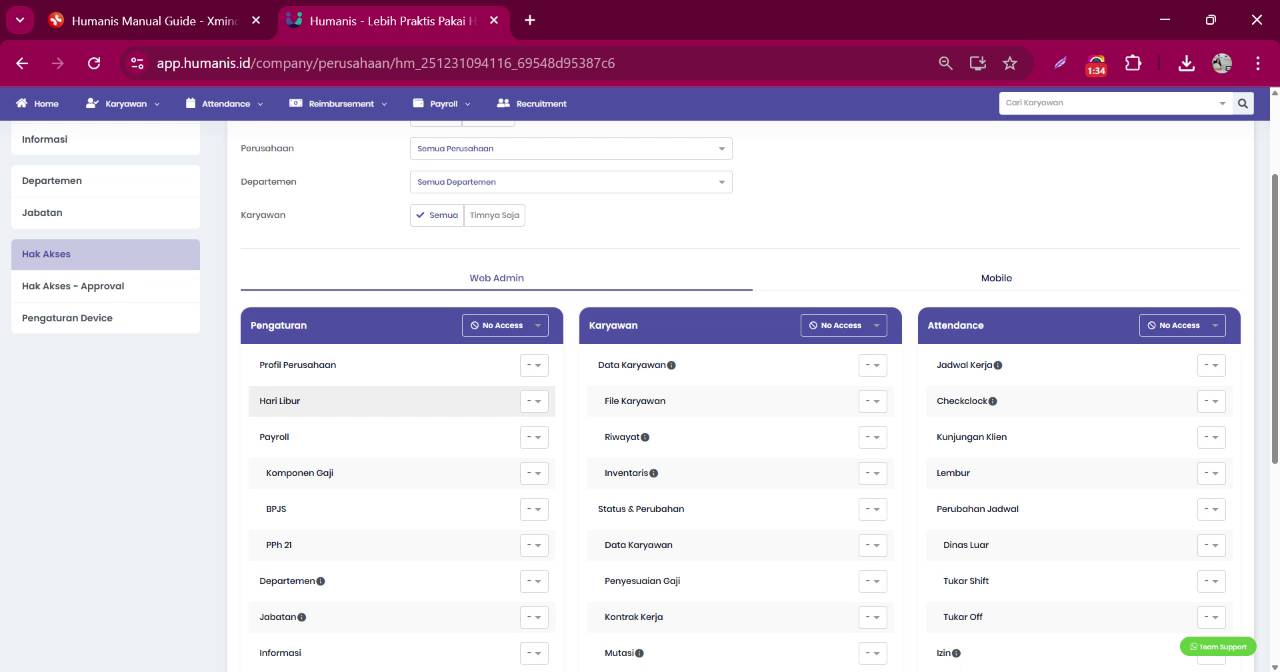The image size is (1280, 672).
Task: Click the browser address bar URL
Action: point(385,63)
